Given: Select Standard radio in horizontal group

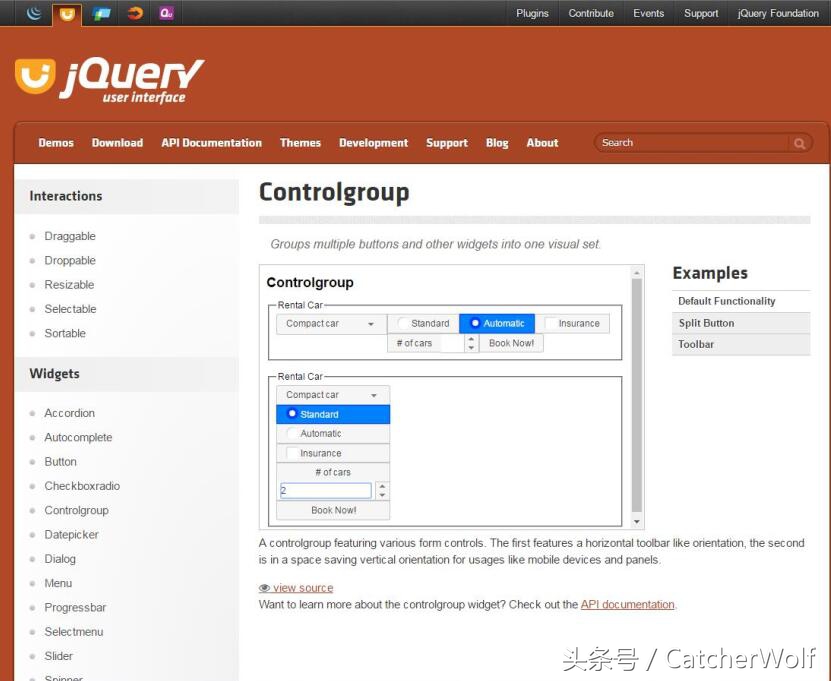Looking at the screenshot, I should point(423,323).
